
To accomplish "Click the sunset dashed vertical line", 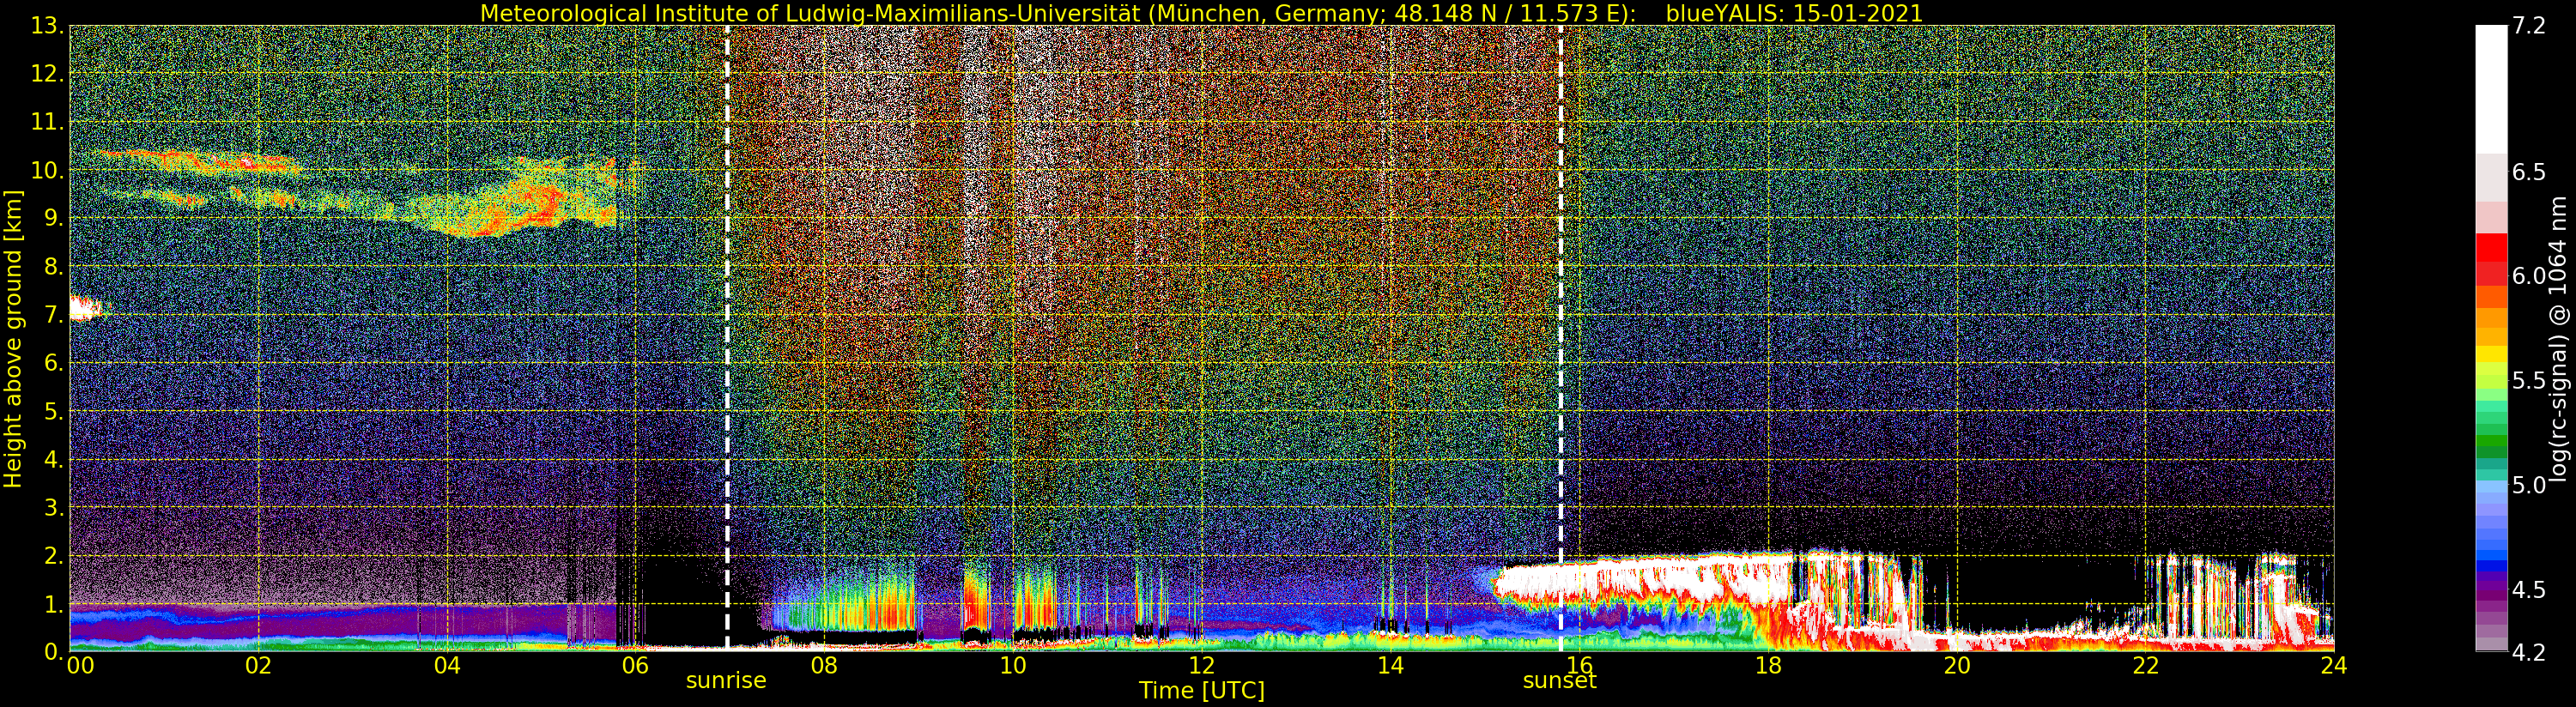I will pos(1560,337).
